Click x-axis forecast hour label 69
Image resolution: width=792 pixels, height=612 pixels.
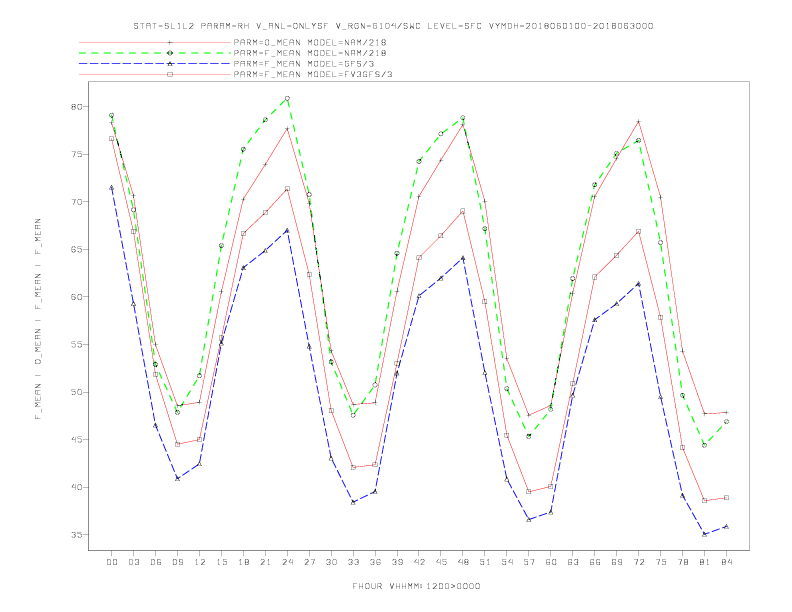[617, 562]
